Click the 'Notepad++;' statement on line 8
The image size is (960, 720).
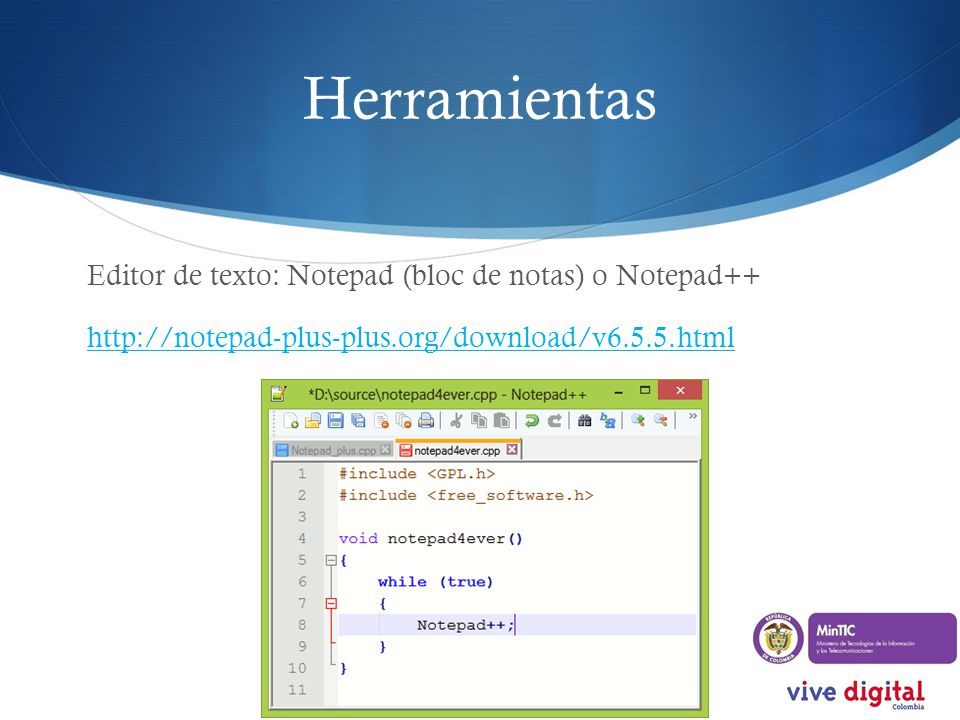coord(466,625)
